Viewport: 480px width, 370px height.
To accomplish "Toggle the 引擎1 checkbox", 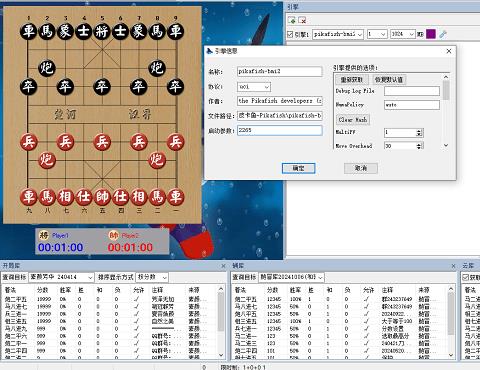I will pos(290,34).
